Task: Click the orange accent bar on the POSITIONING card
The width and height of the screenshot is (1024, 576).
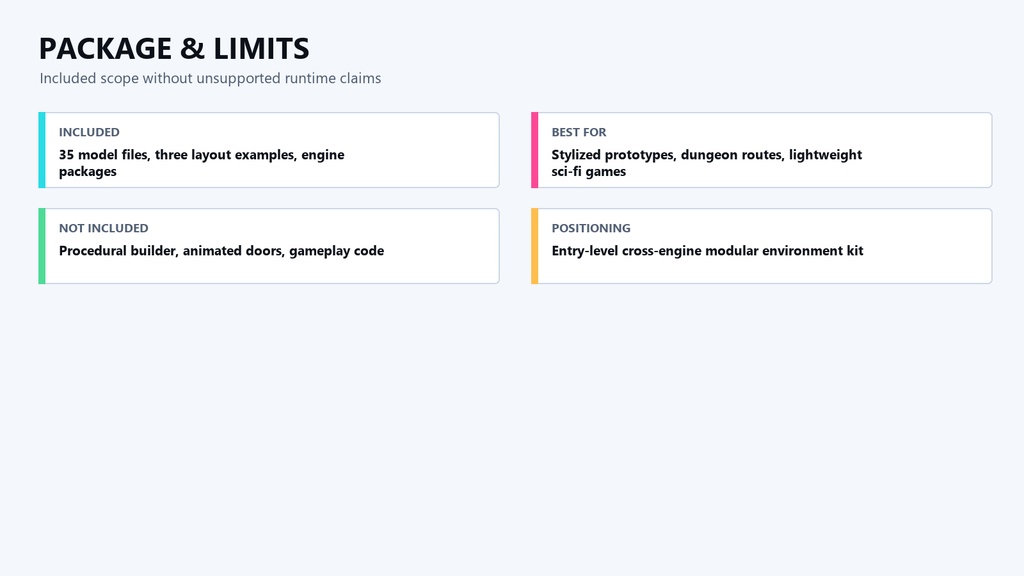Action: [x=534, y=246]
